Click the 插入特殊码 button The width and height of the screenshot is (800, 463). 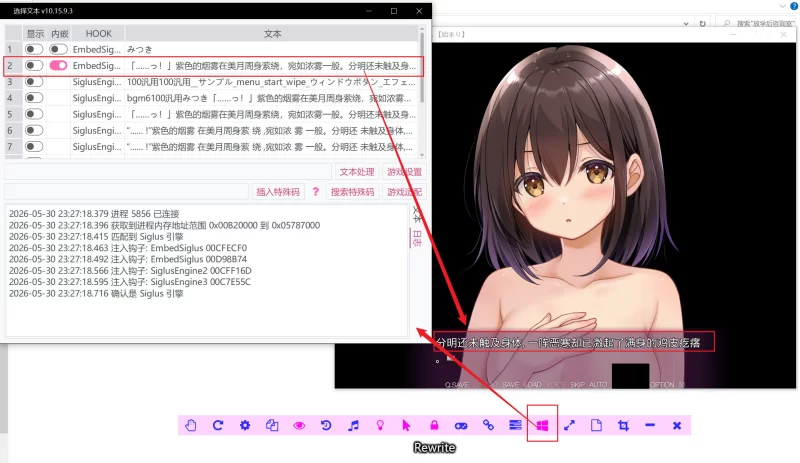278,192
